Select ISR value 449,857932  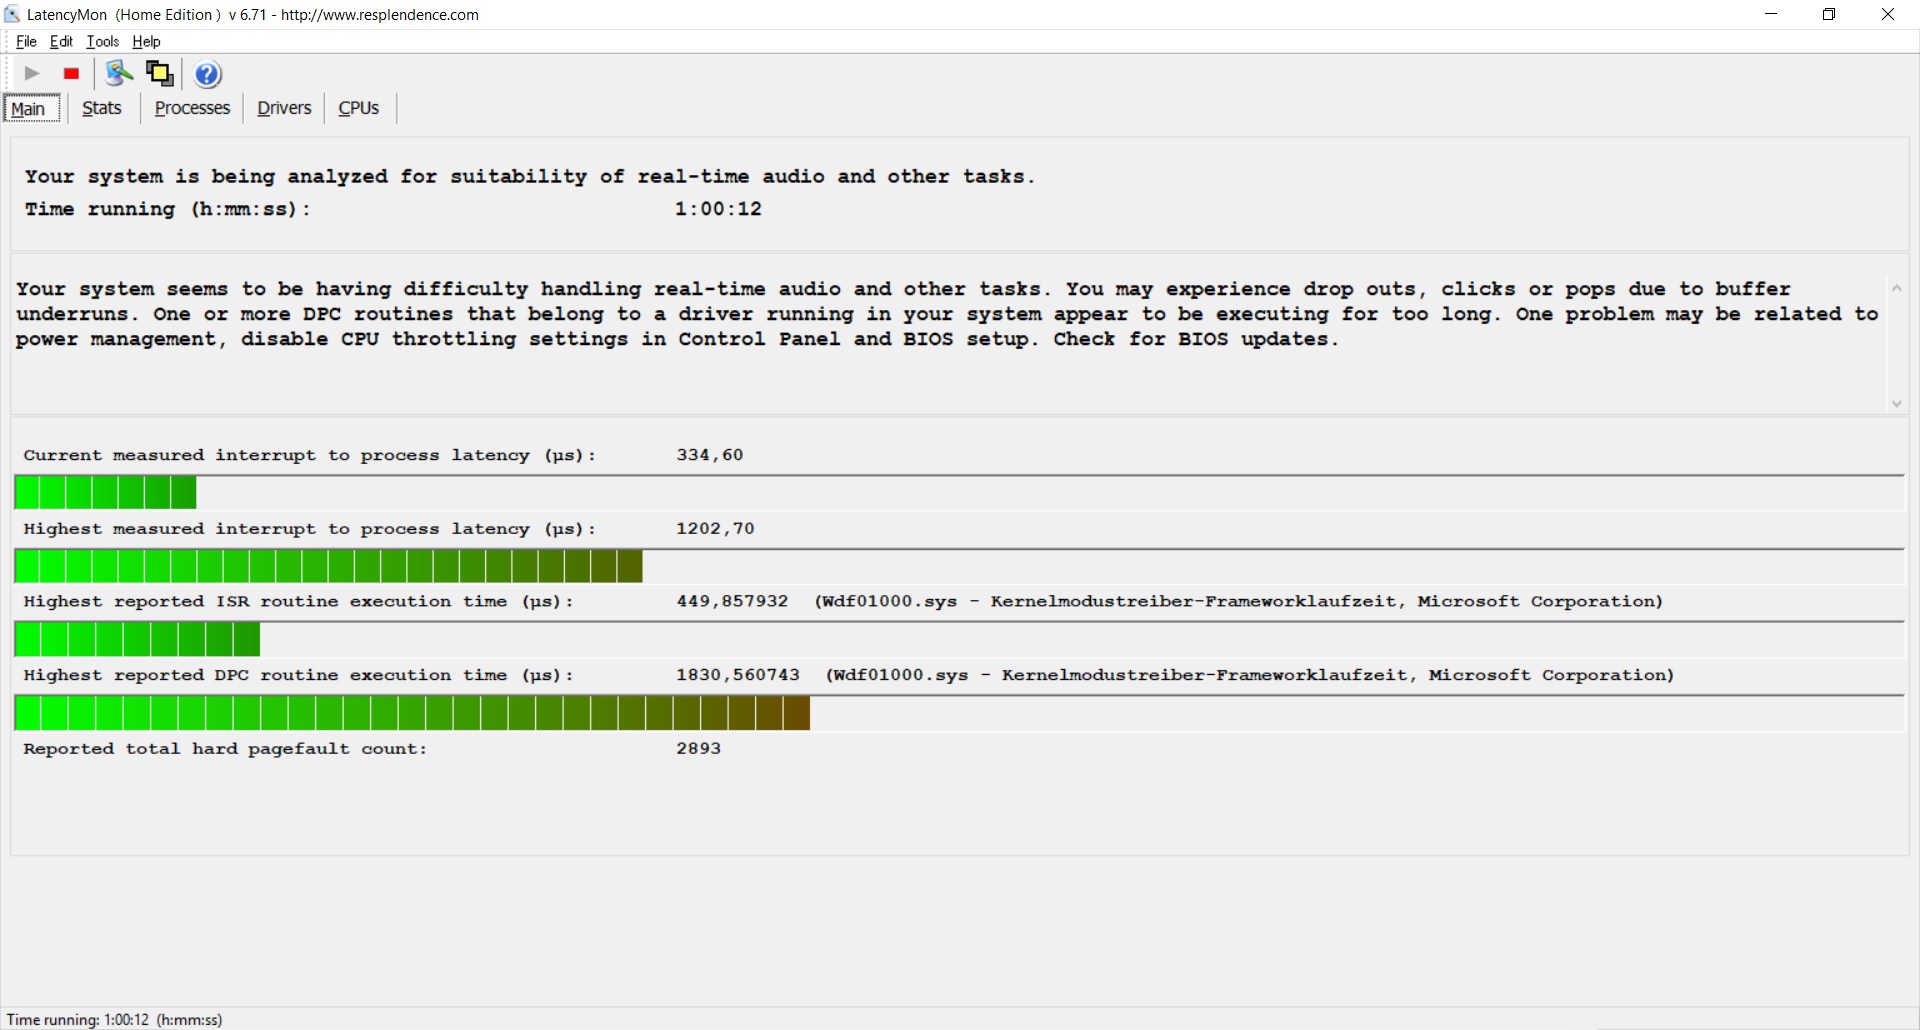point(732,601)
